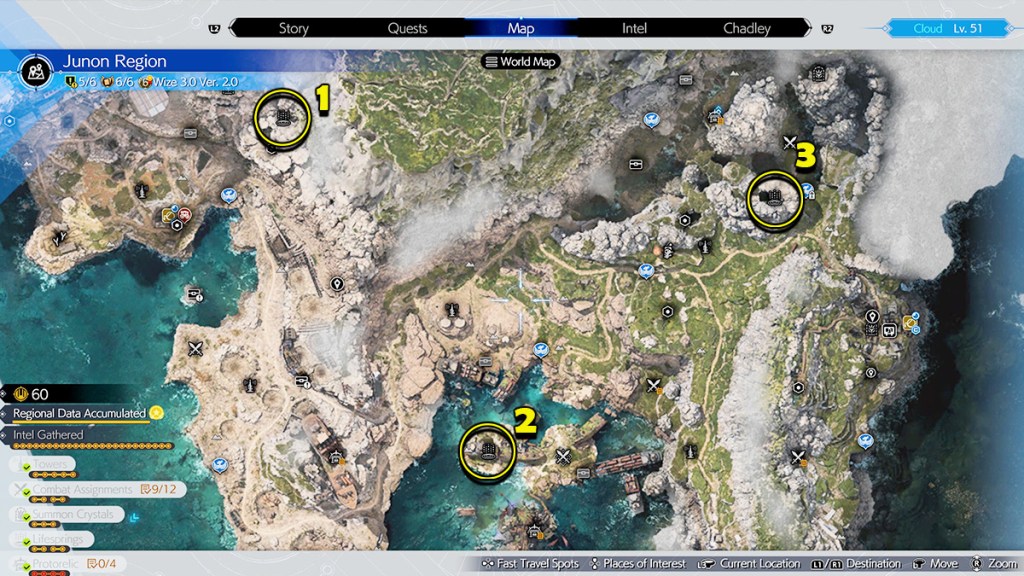Image resolution: width=1024 pixels, height=576 pixels.
Task: Click the World Map label button
Action: (521, 61)
